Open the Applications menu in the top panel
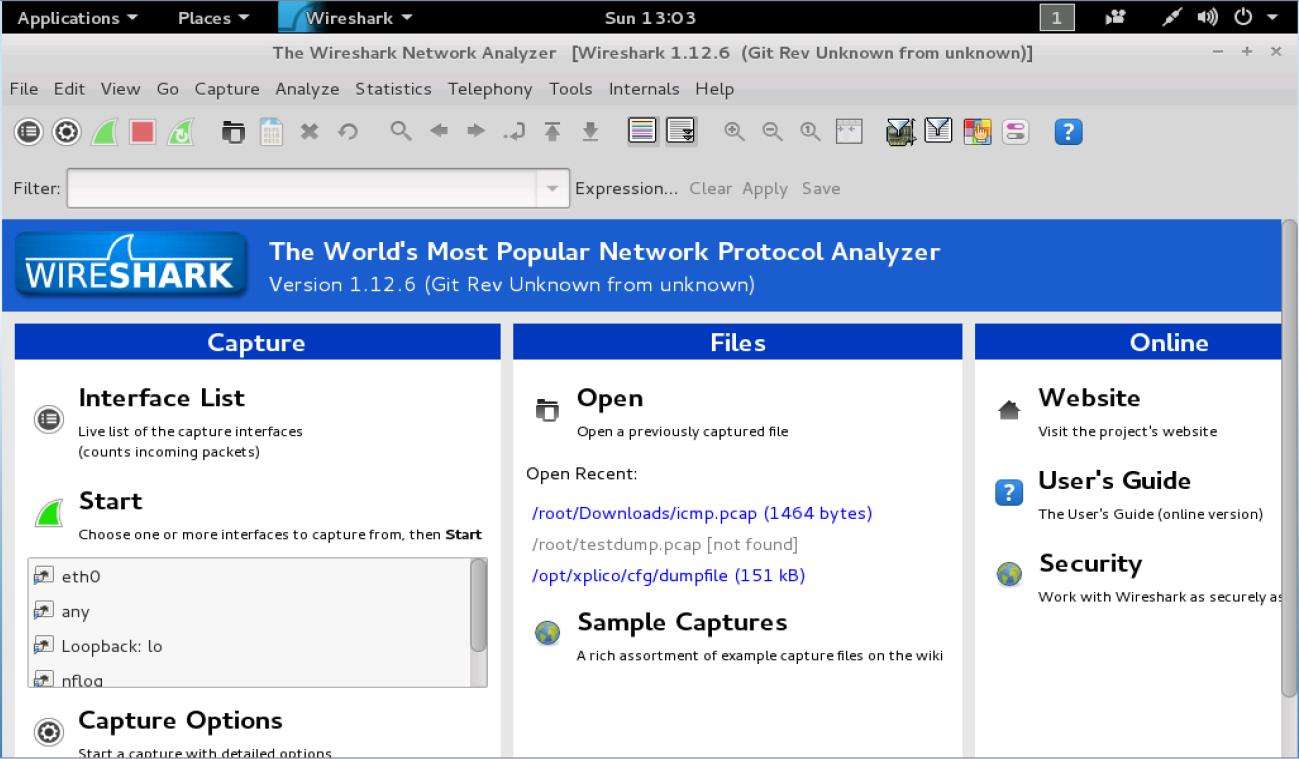Screen dimensions: 1299x759 [x=77, y=18]
